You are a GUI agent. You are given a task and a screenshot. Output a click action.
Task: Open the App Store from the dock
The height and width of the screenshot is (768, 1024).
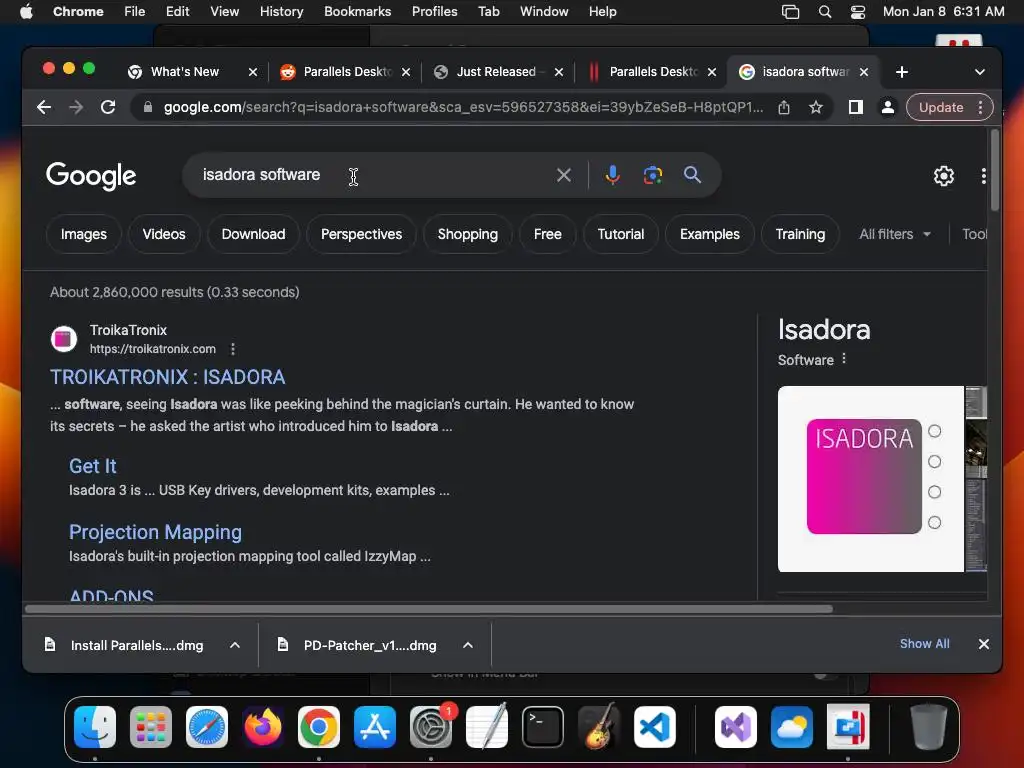point(375,726)
